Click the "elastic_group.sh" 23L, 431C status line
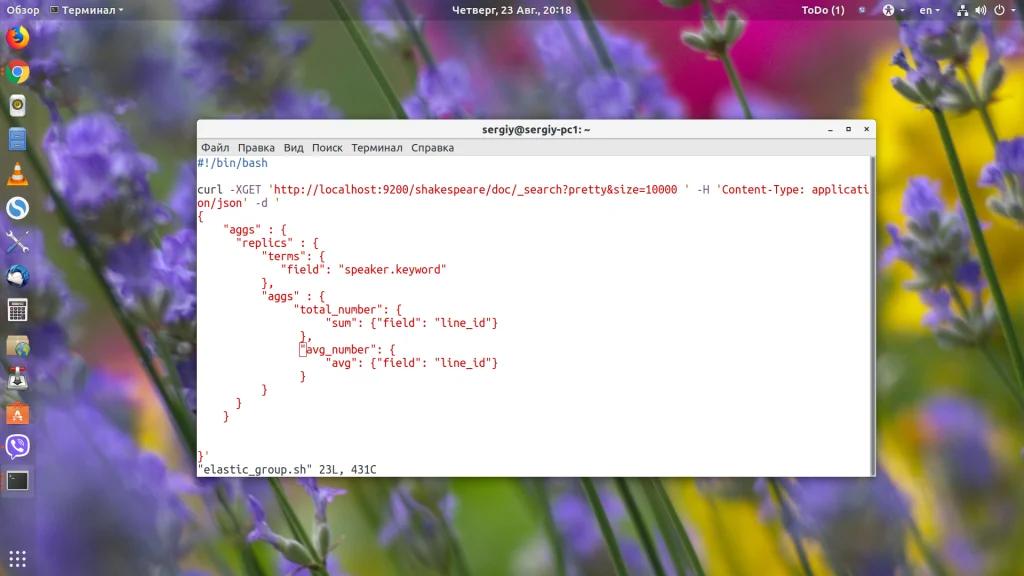The image size is (1024, 576). point(287,470)
